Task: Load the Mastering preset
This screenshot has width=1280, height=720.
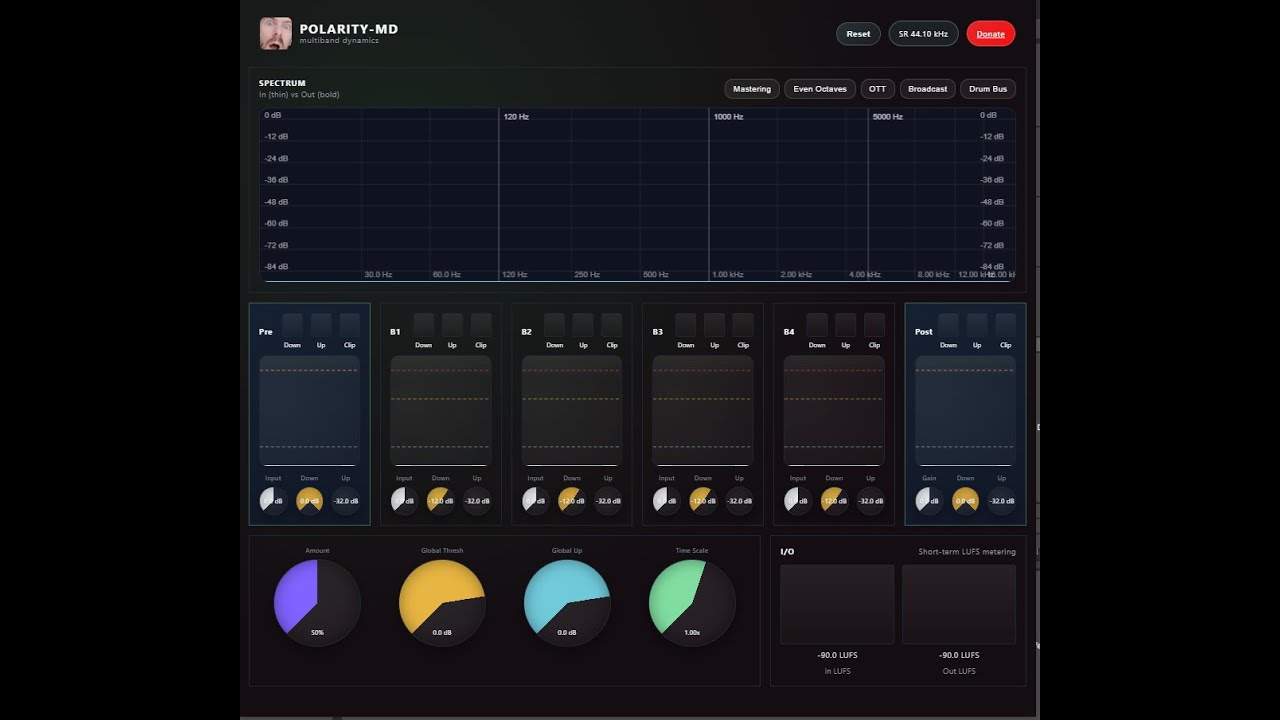Action: [752, 89]
